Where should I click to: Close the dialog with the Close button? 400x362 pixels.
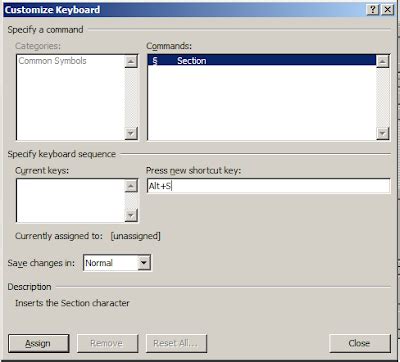(x=360, y=343)
